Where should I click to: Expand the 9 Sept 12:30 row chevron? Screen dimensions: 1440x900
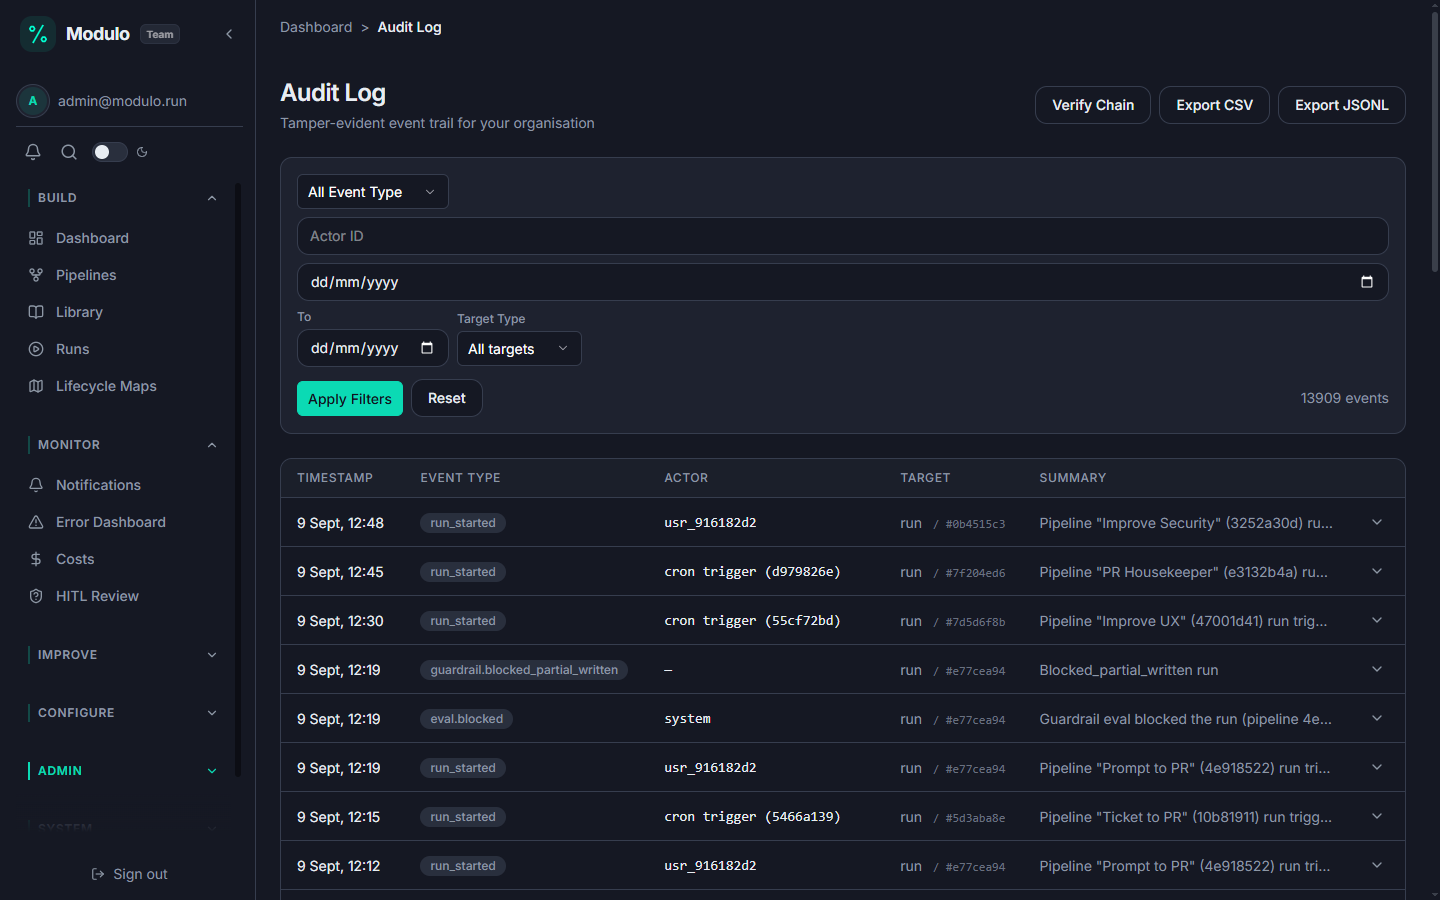[1377, 620]
